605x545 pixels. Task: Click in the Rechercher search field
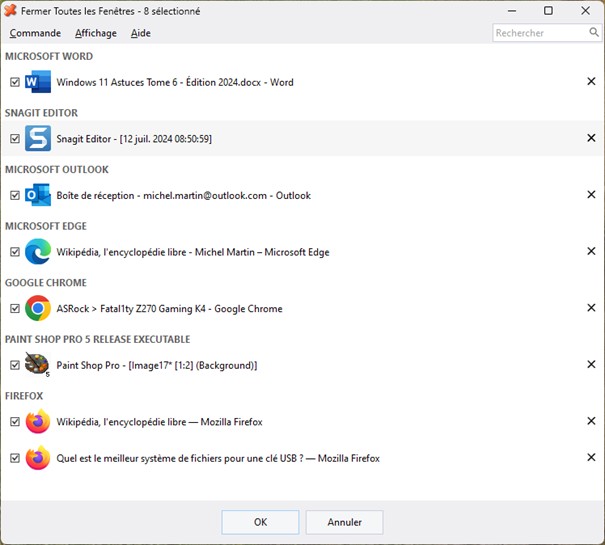(540, 33)
